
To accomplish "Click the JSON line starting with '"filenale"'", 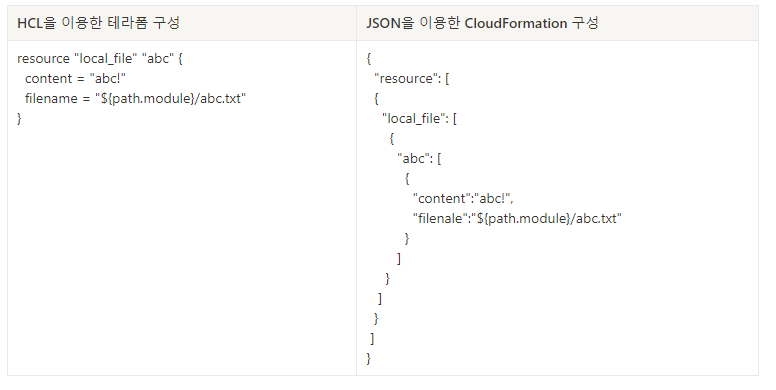I will (x=517, y=219).
